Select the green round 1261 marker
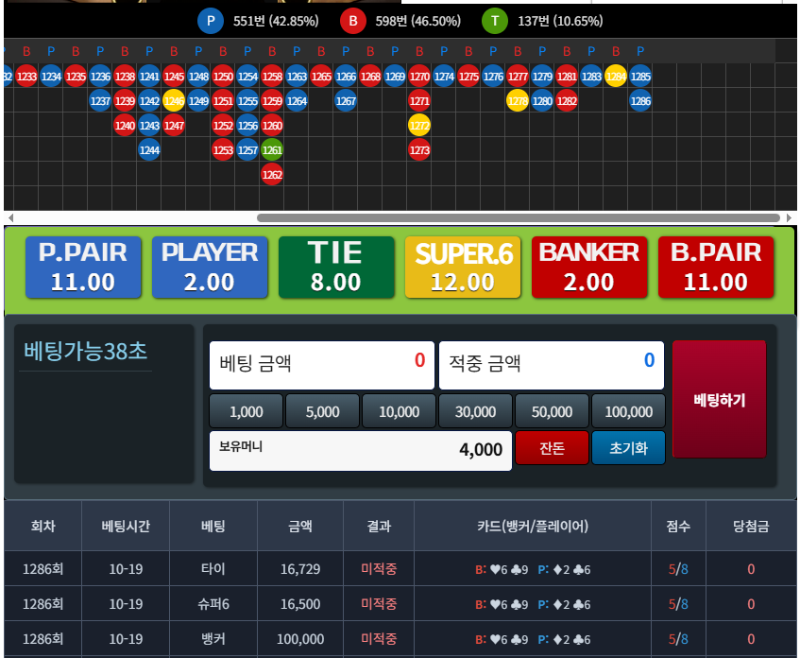800x658 pixels. tap(272, 150)
